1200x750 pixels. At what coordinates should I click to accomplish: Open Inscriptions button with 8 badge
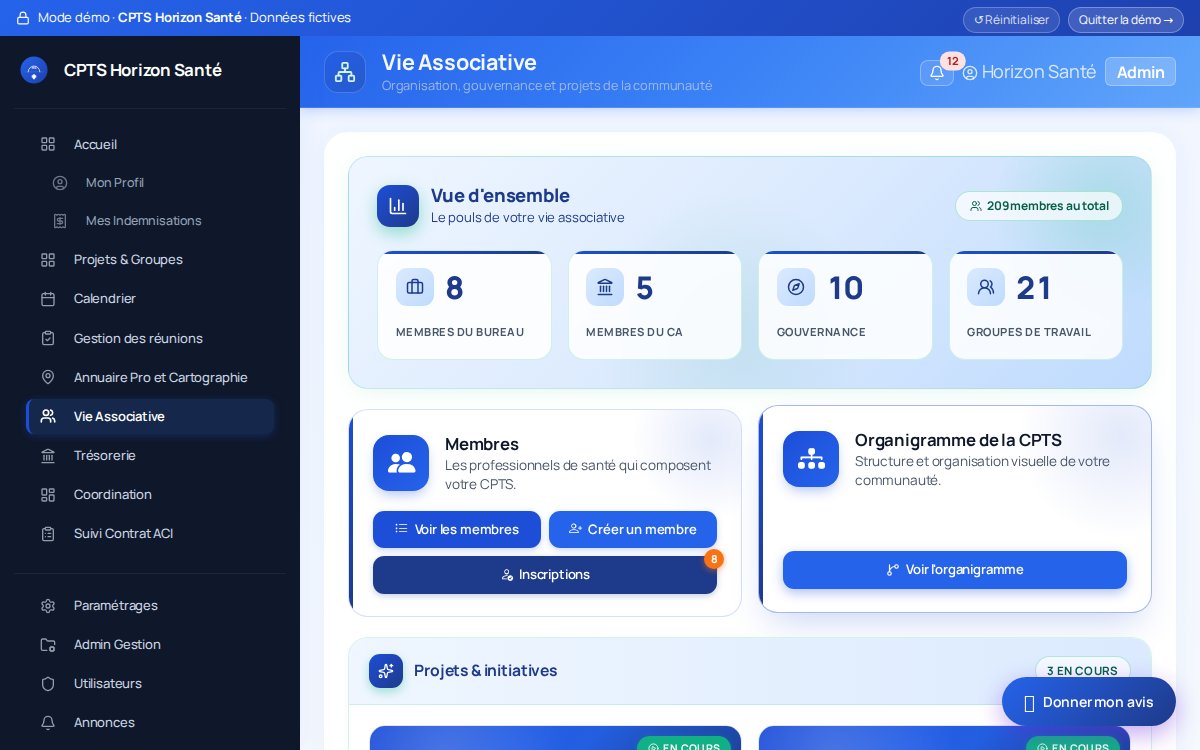[545, 575]
